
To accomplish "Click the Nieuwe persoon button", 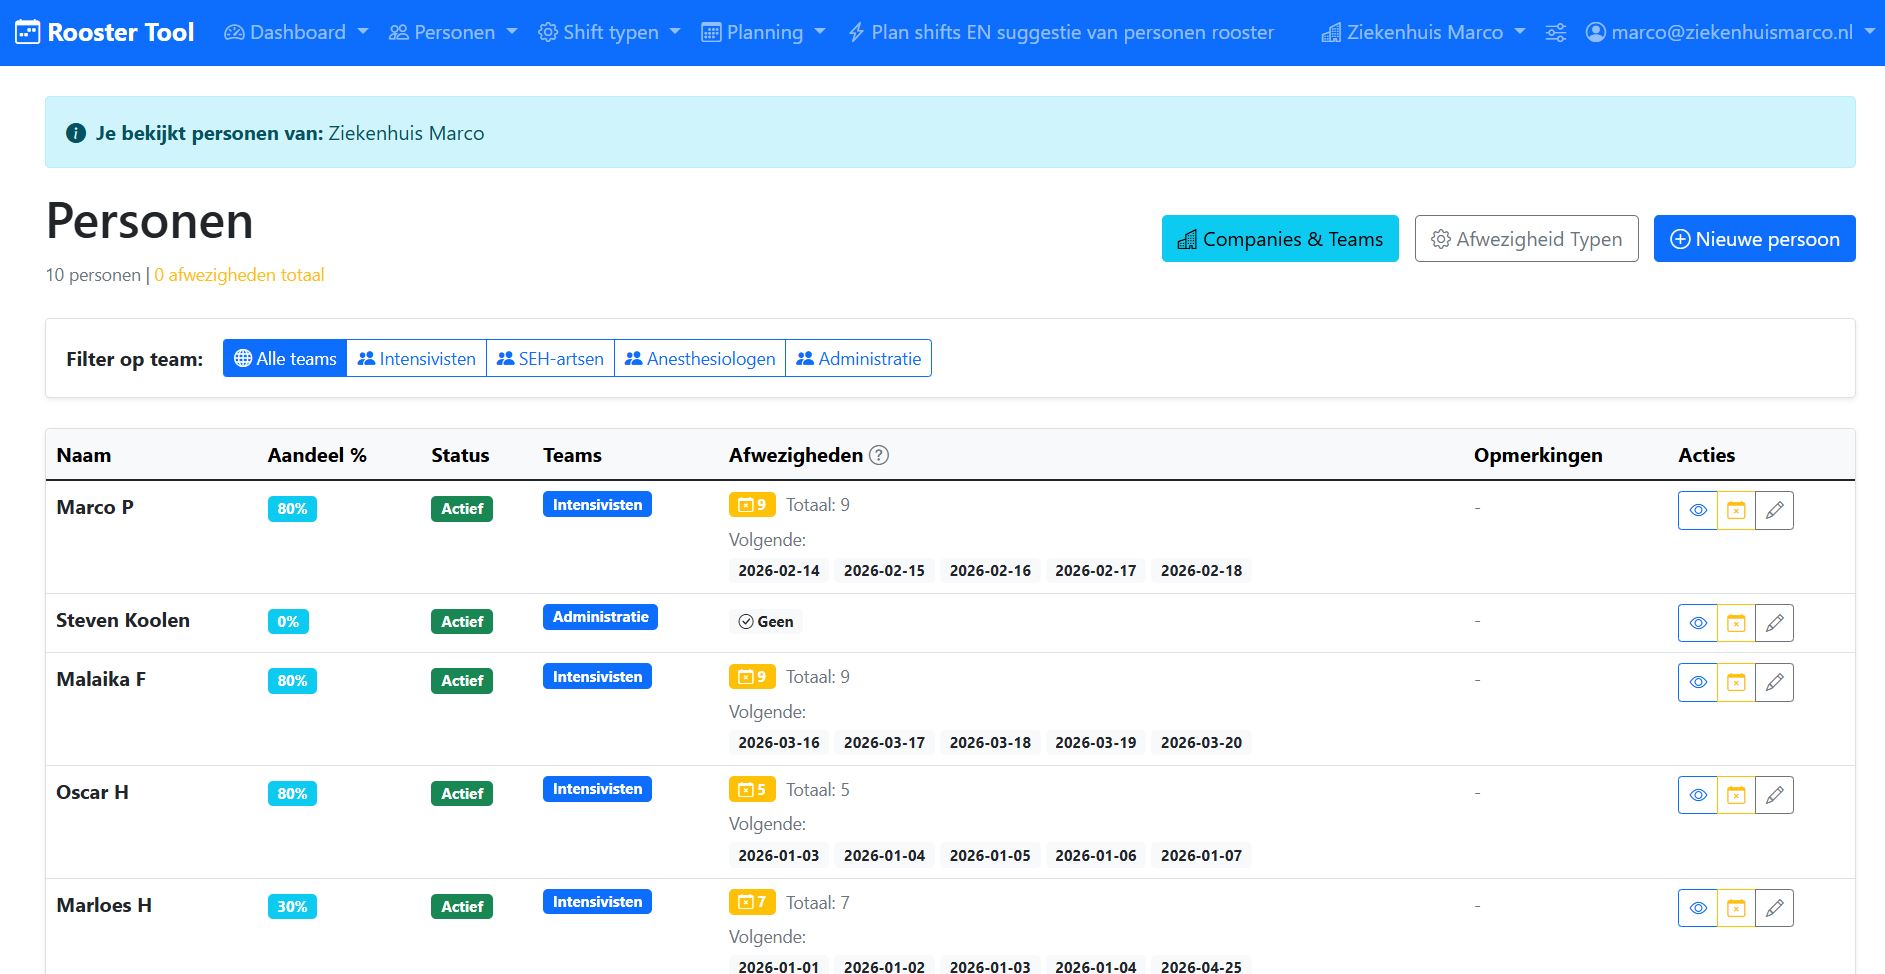I will point(1754,238).
